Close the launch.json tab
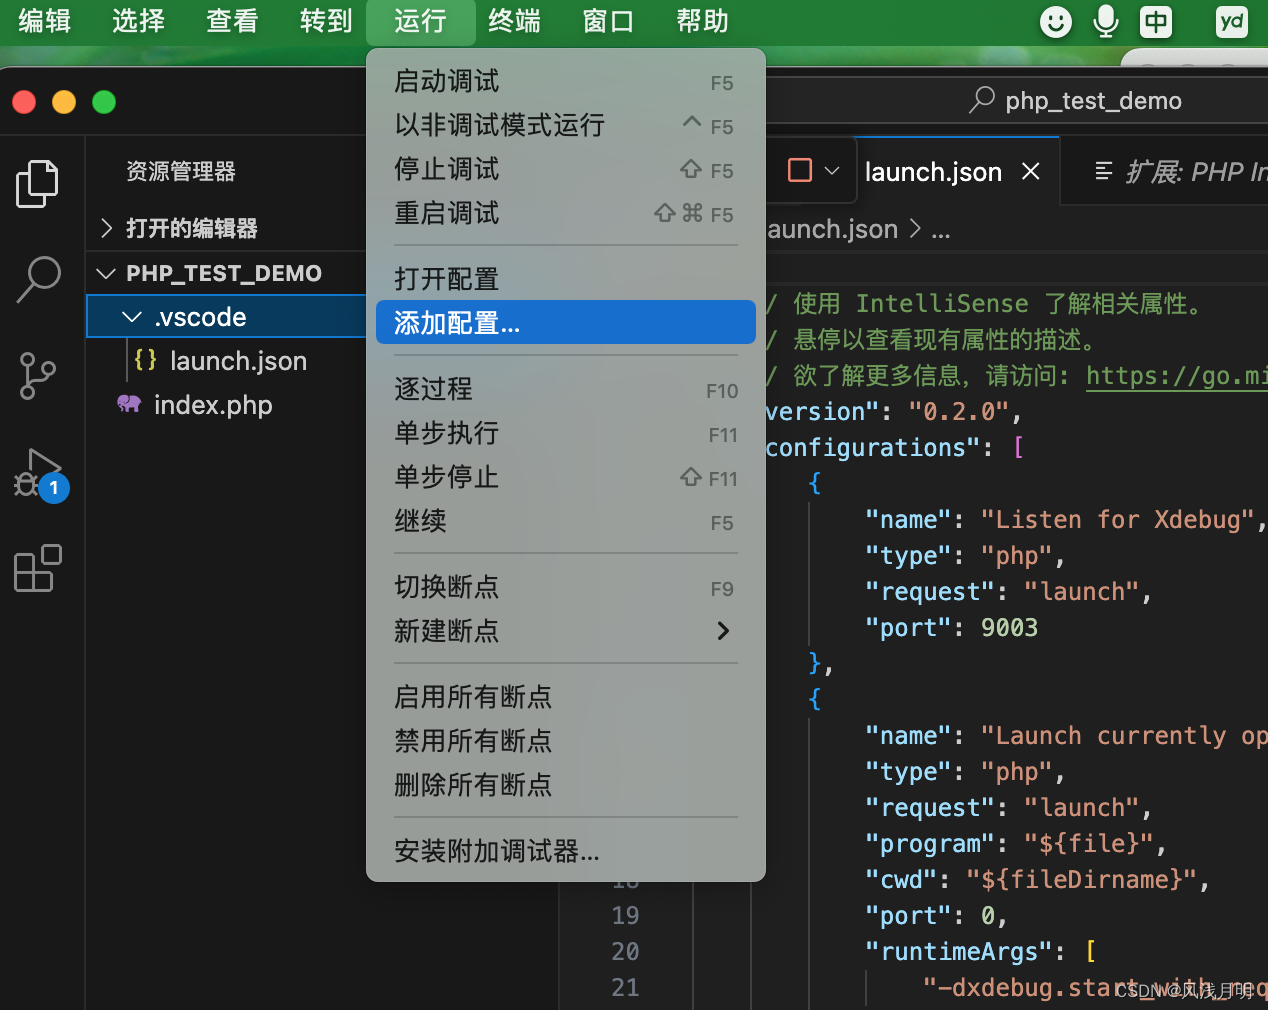Screen dimensions: 1268x1010 [1031, 171]
